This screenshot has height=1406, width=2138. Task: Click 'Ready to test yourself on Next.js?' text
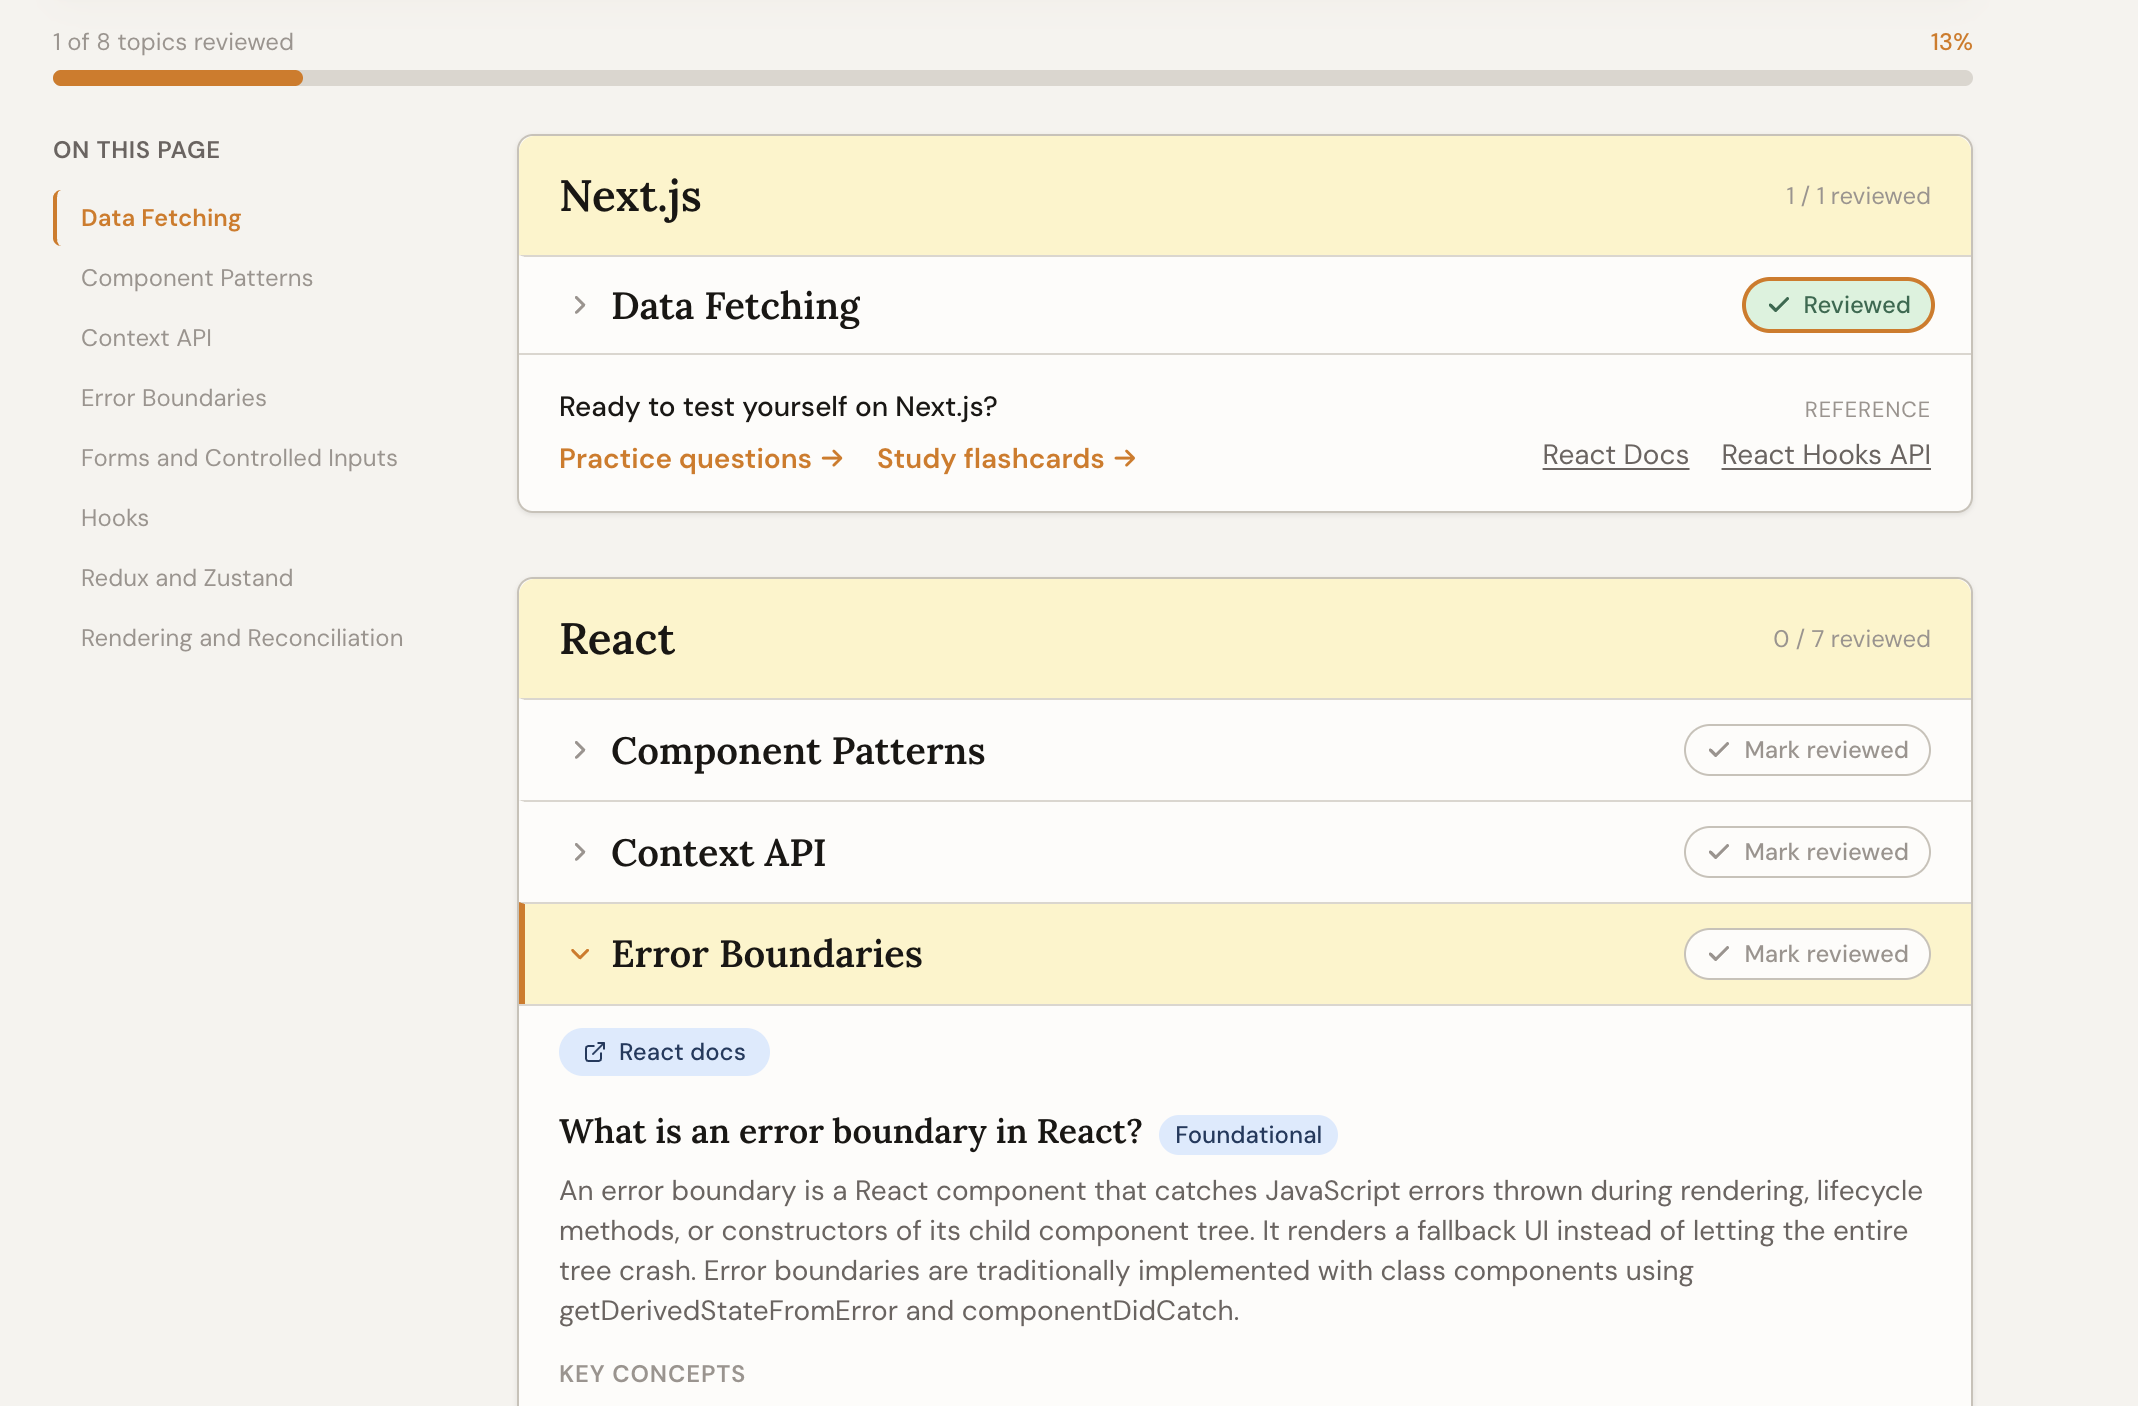coord(778,406)
